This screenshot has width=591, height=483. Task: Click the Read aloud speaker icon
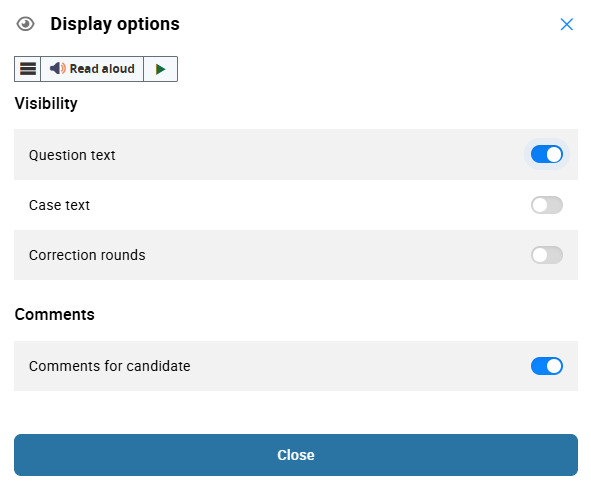pyautogui.click(x=58, y=69)
